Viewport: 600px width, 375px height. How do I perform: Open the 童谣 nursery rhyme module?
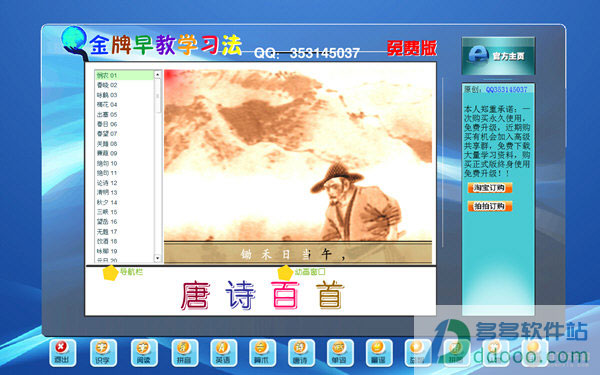point(379,353)
